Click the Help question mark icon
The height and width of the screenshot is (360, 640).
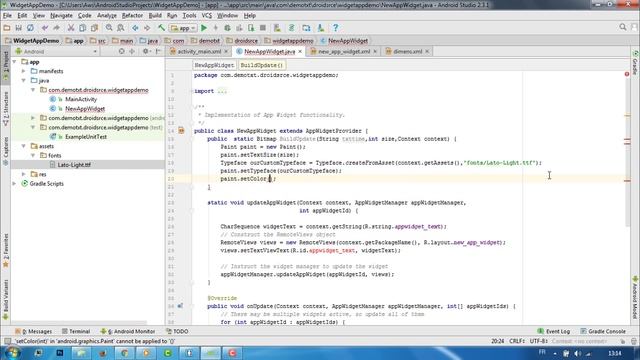coord(336,28)
